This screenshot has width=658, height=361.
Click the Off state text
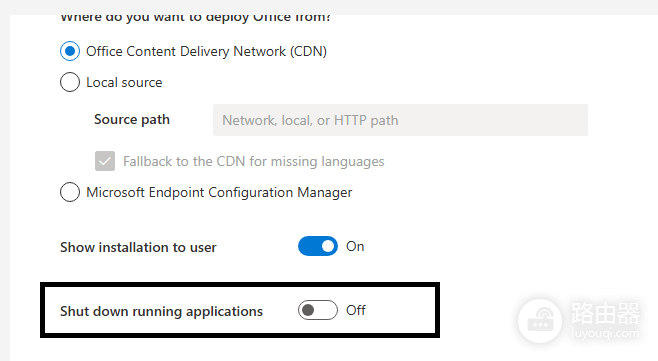pos(356,310)
